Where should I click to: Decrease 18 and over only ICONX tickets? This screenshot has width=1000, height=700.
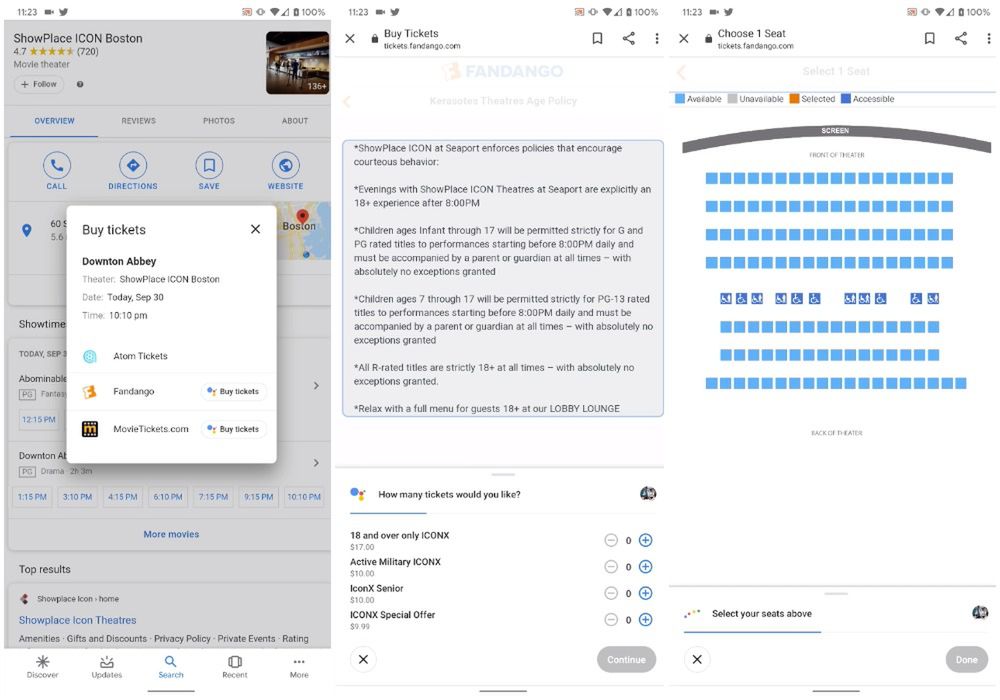coord(611,540)
